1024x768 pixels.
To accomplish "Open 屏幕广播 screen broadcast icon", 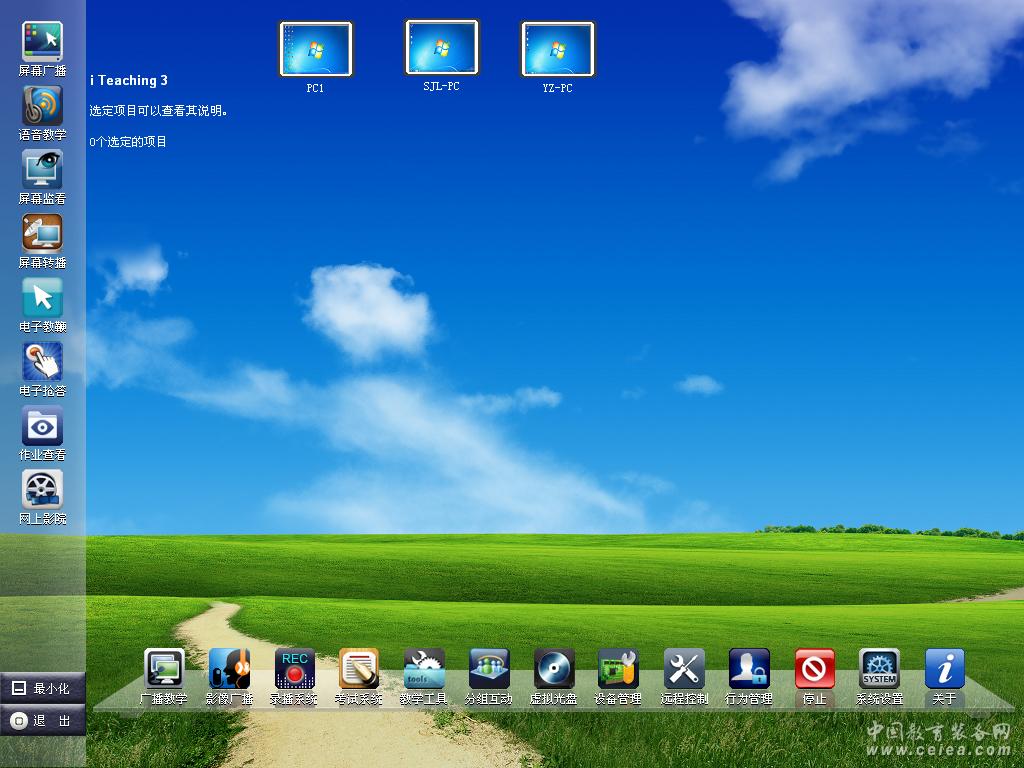I will click(x=42, y=42).
